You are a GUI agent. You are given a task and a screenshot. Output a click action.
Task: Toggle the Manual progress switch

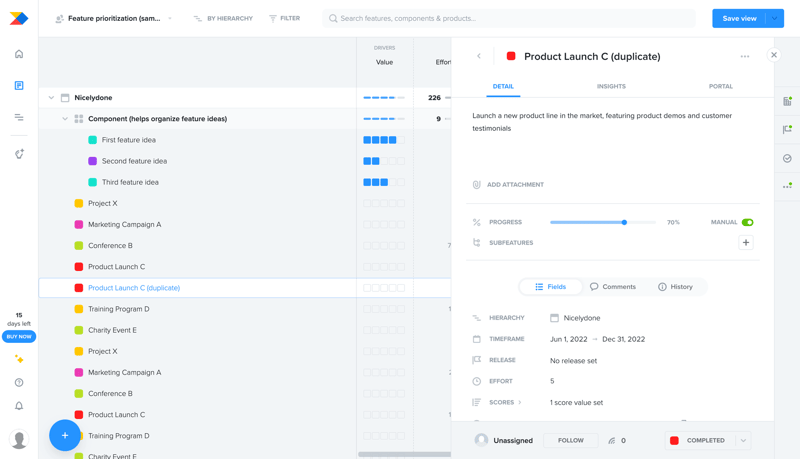click(x=747, y=222)
